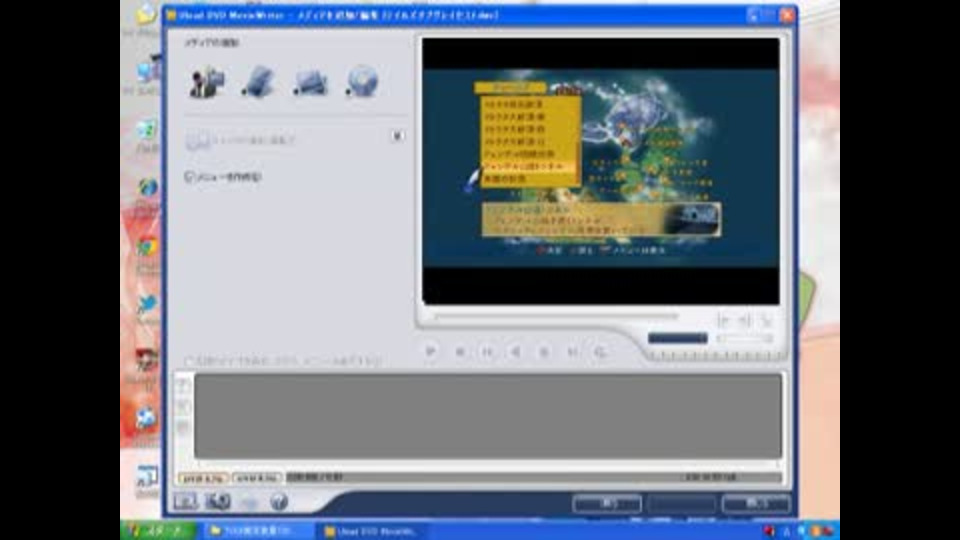Image resolution: width=960 pixels, height=540 pixels.
Task: Open the Twitter bird desktop icon
Action: [x=147, y=304]
